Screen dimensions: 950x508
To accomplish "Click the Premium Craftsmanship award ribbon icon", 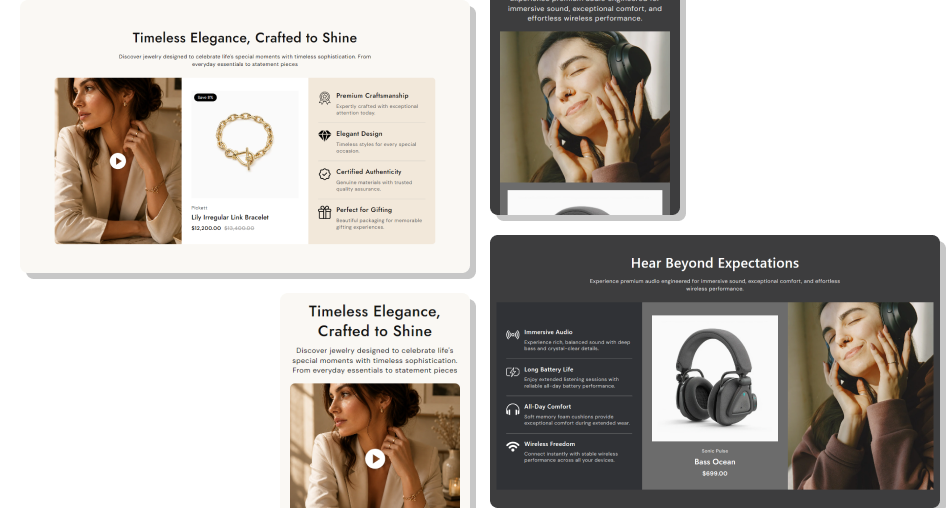I will click(325, 98).
